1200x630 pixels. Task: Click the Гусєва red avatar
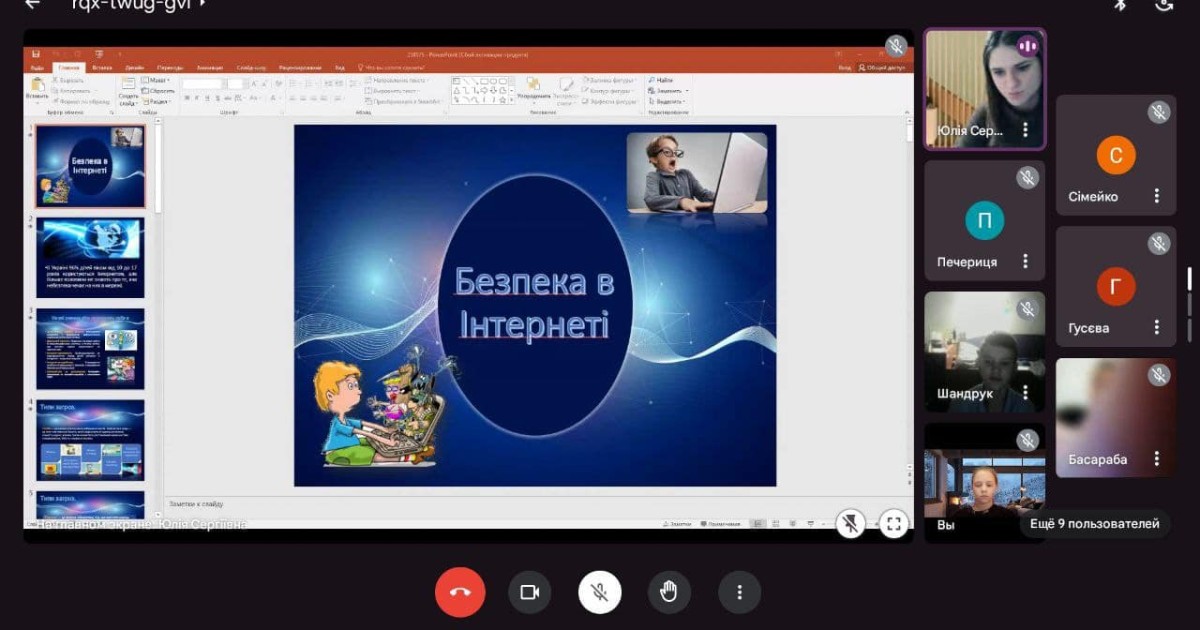point(1116,287)
